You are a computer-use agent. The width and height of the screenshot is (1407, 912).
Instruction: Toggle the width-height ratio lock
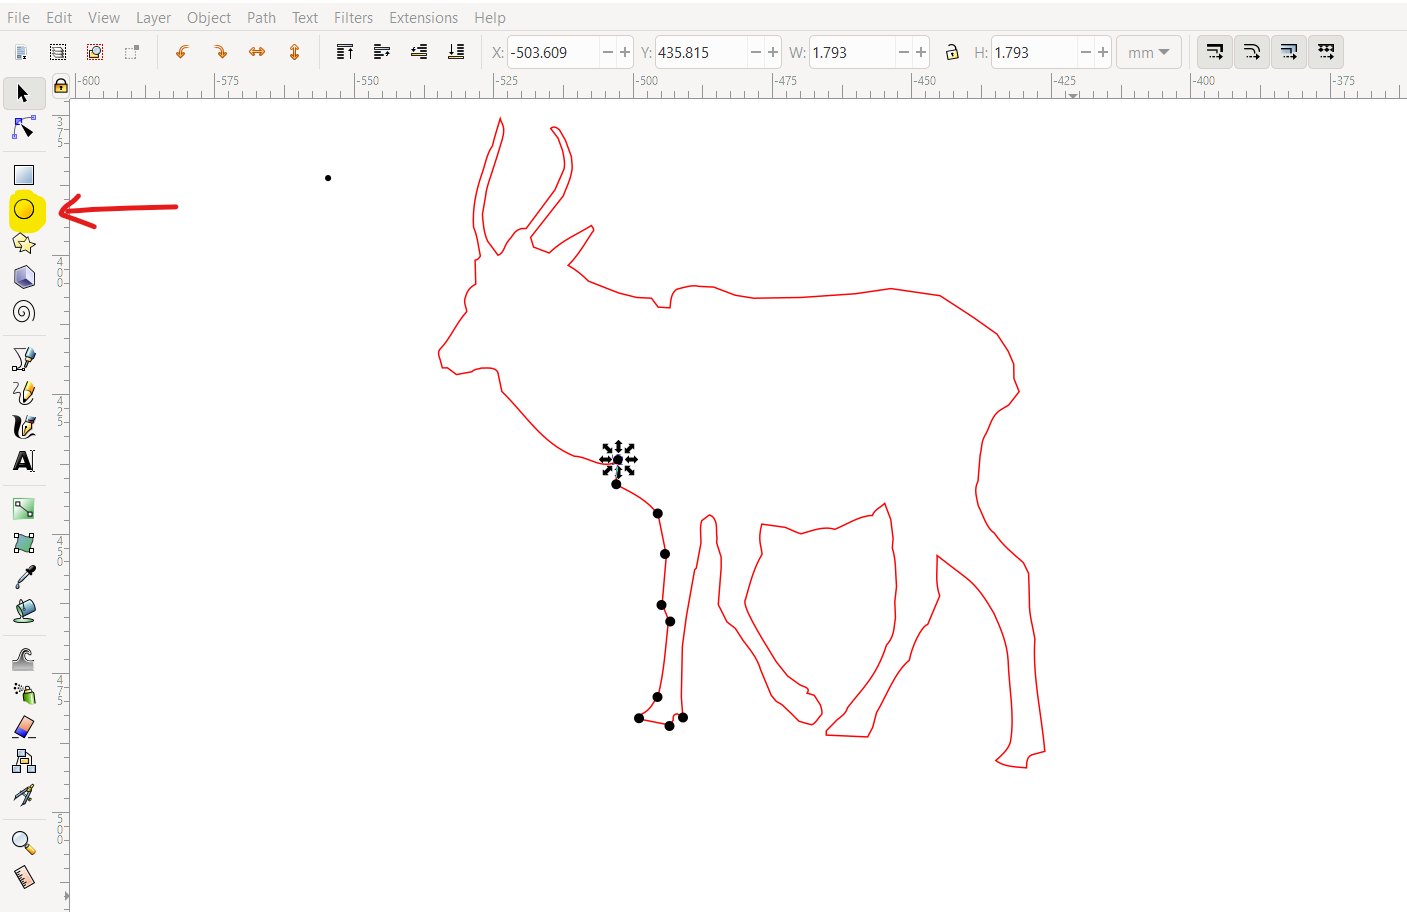coord(951,51)
